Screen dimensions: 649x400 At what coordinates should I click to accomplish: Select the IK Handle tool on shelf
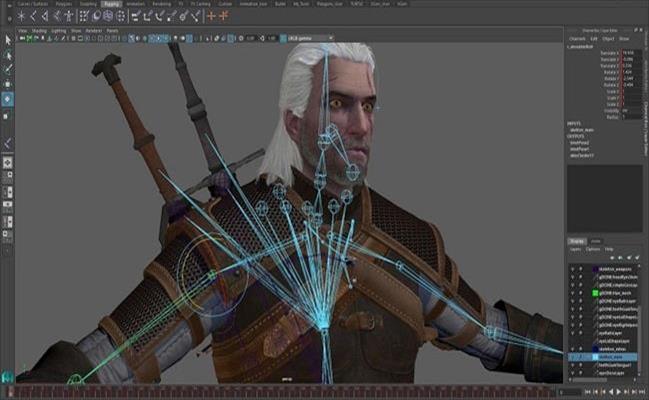tap(45, 16)
